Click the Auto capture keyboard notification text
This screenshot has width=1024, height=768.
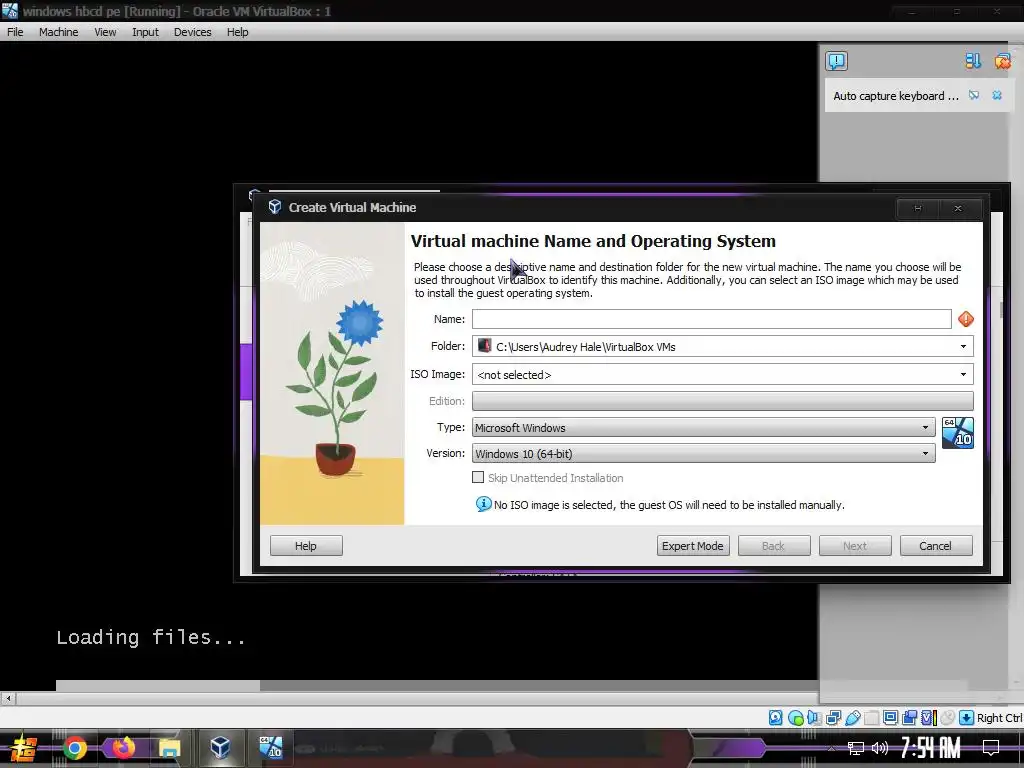pyautogui.click(x=895, y=96)
